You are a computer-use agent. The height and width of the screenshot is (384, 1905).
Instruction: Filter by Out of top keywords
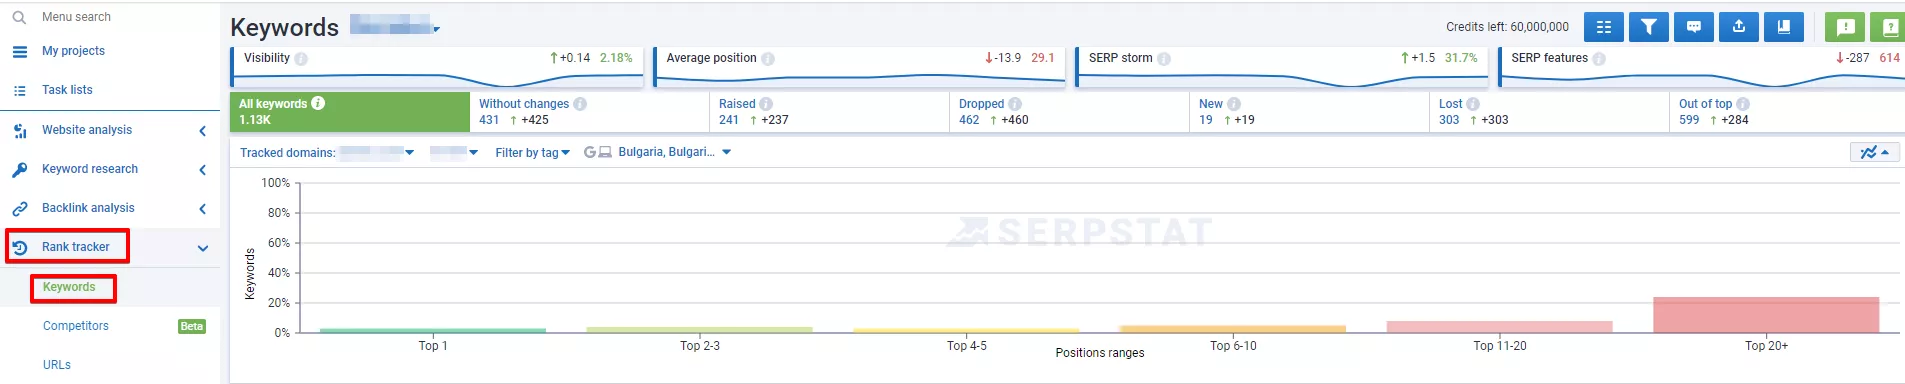tap(1788, 112)
